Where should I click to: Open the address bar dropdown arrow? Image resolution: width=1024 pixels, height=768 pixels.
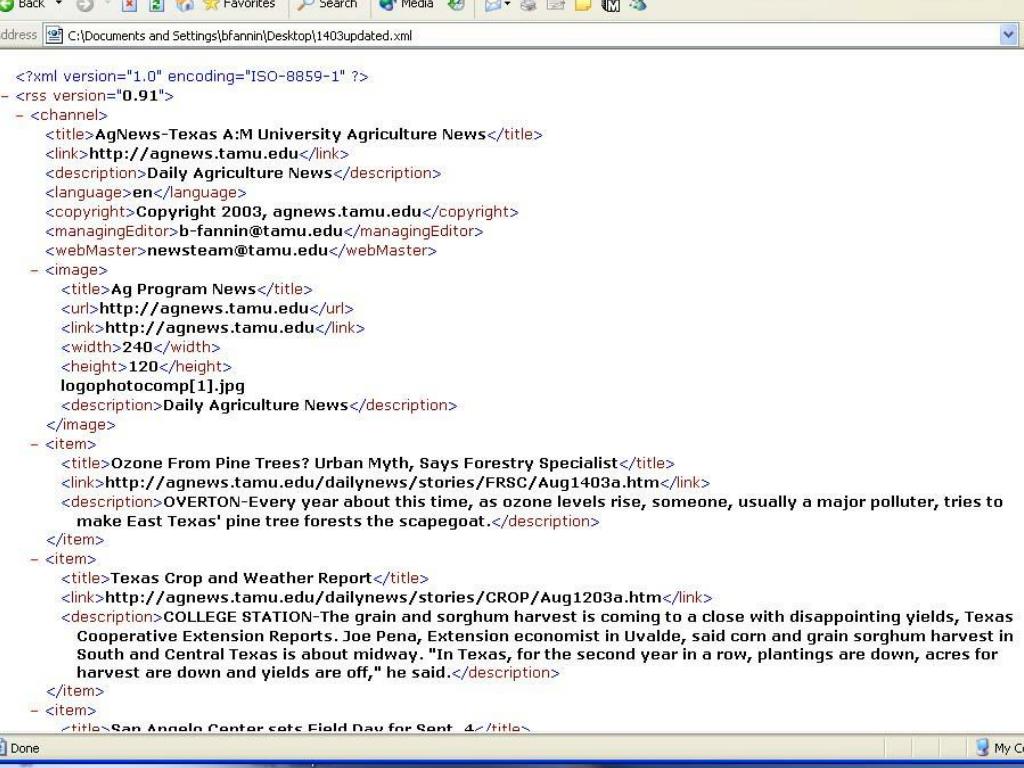pos(1008,35)
